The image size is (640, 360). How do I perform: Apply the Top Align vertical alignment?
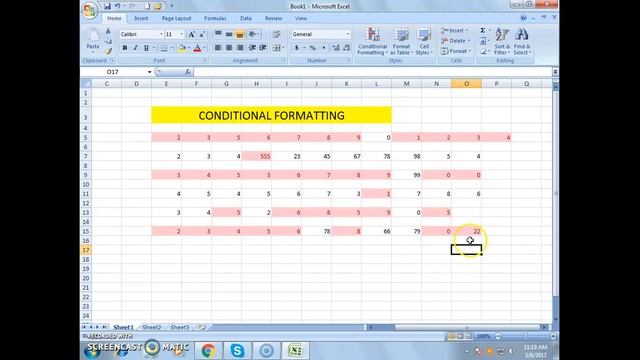(218, 34)
